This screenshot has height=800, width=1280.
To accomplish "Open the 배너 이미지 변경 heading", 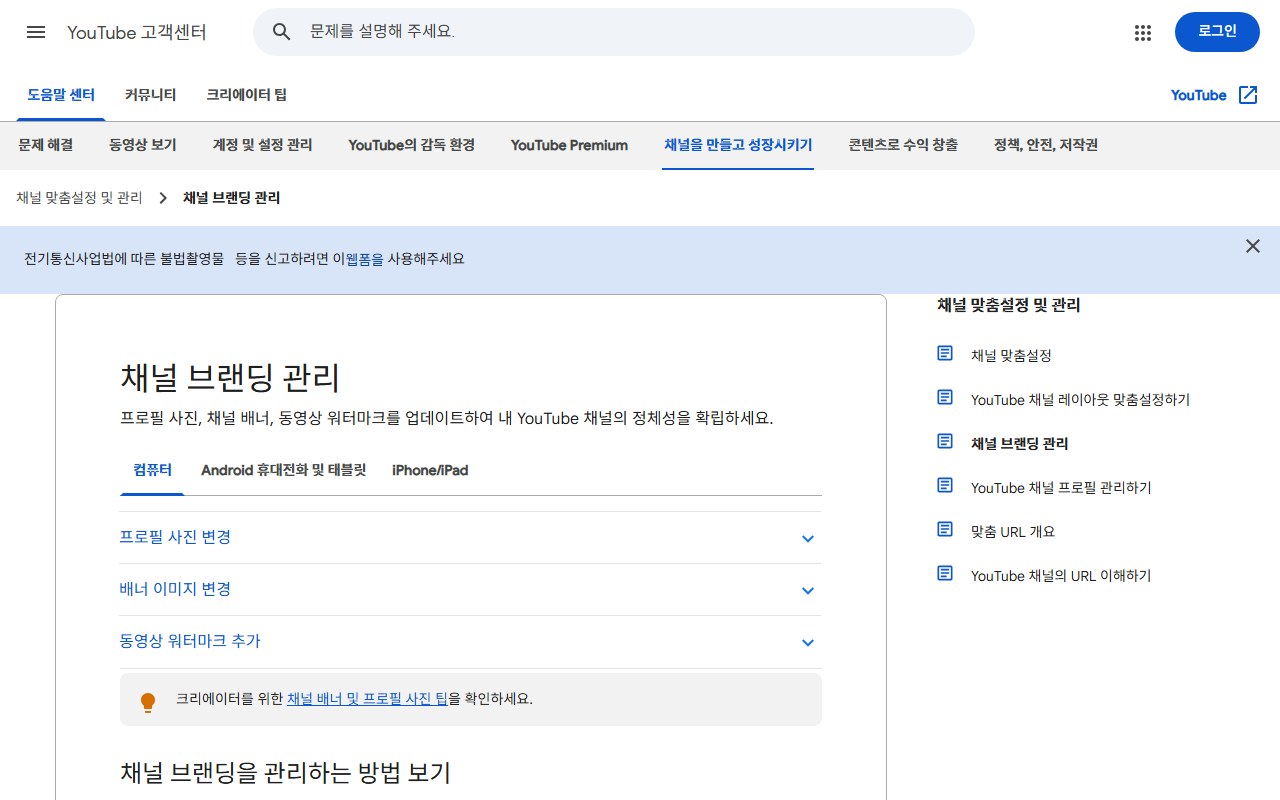I will click(x=175, y=589).
